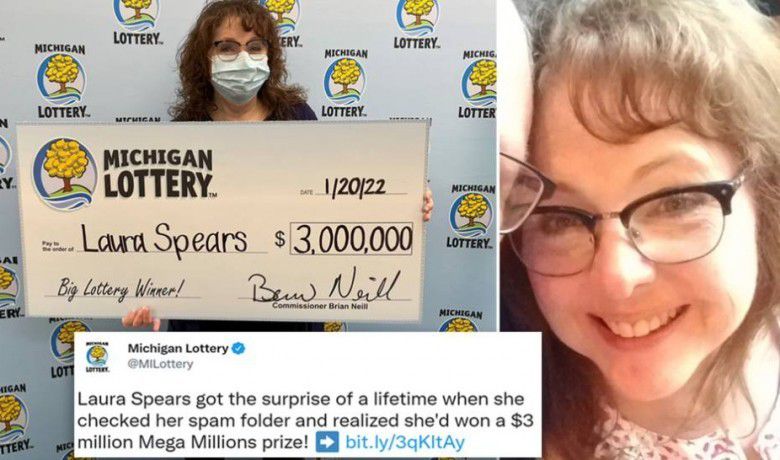Click the Michigan Lottery backdrop logo at far left

click(x=61, y=81)
